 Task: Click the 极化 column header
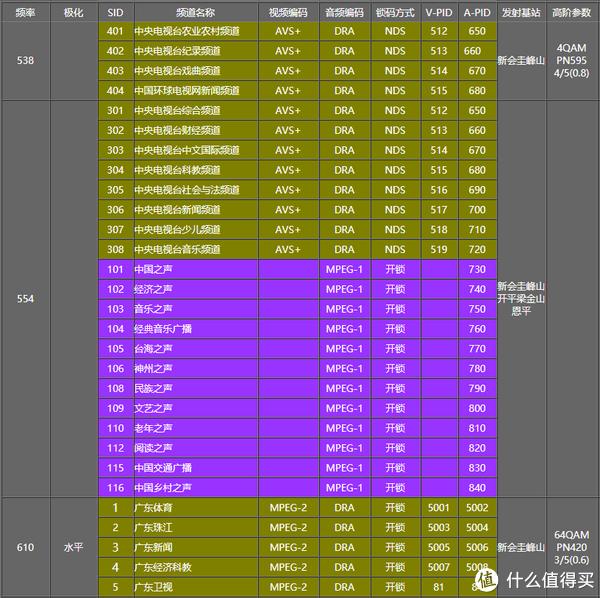coord(73,13)
